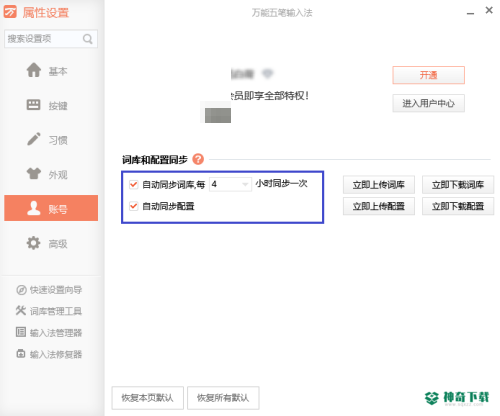Click the 万能五笔 logo icon at top left
This screenshot has height=416, width=500.
click(x=10, y=12)
